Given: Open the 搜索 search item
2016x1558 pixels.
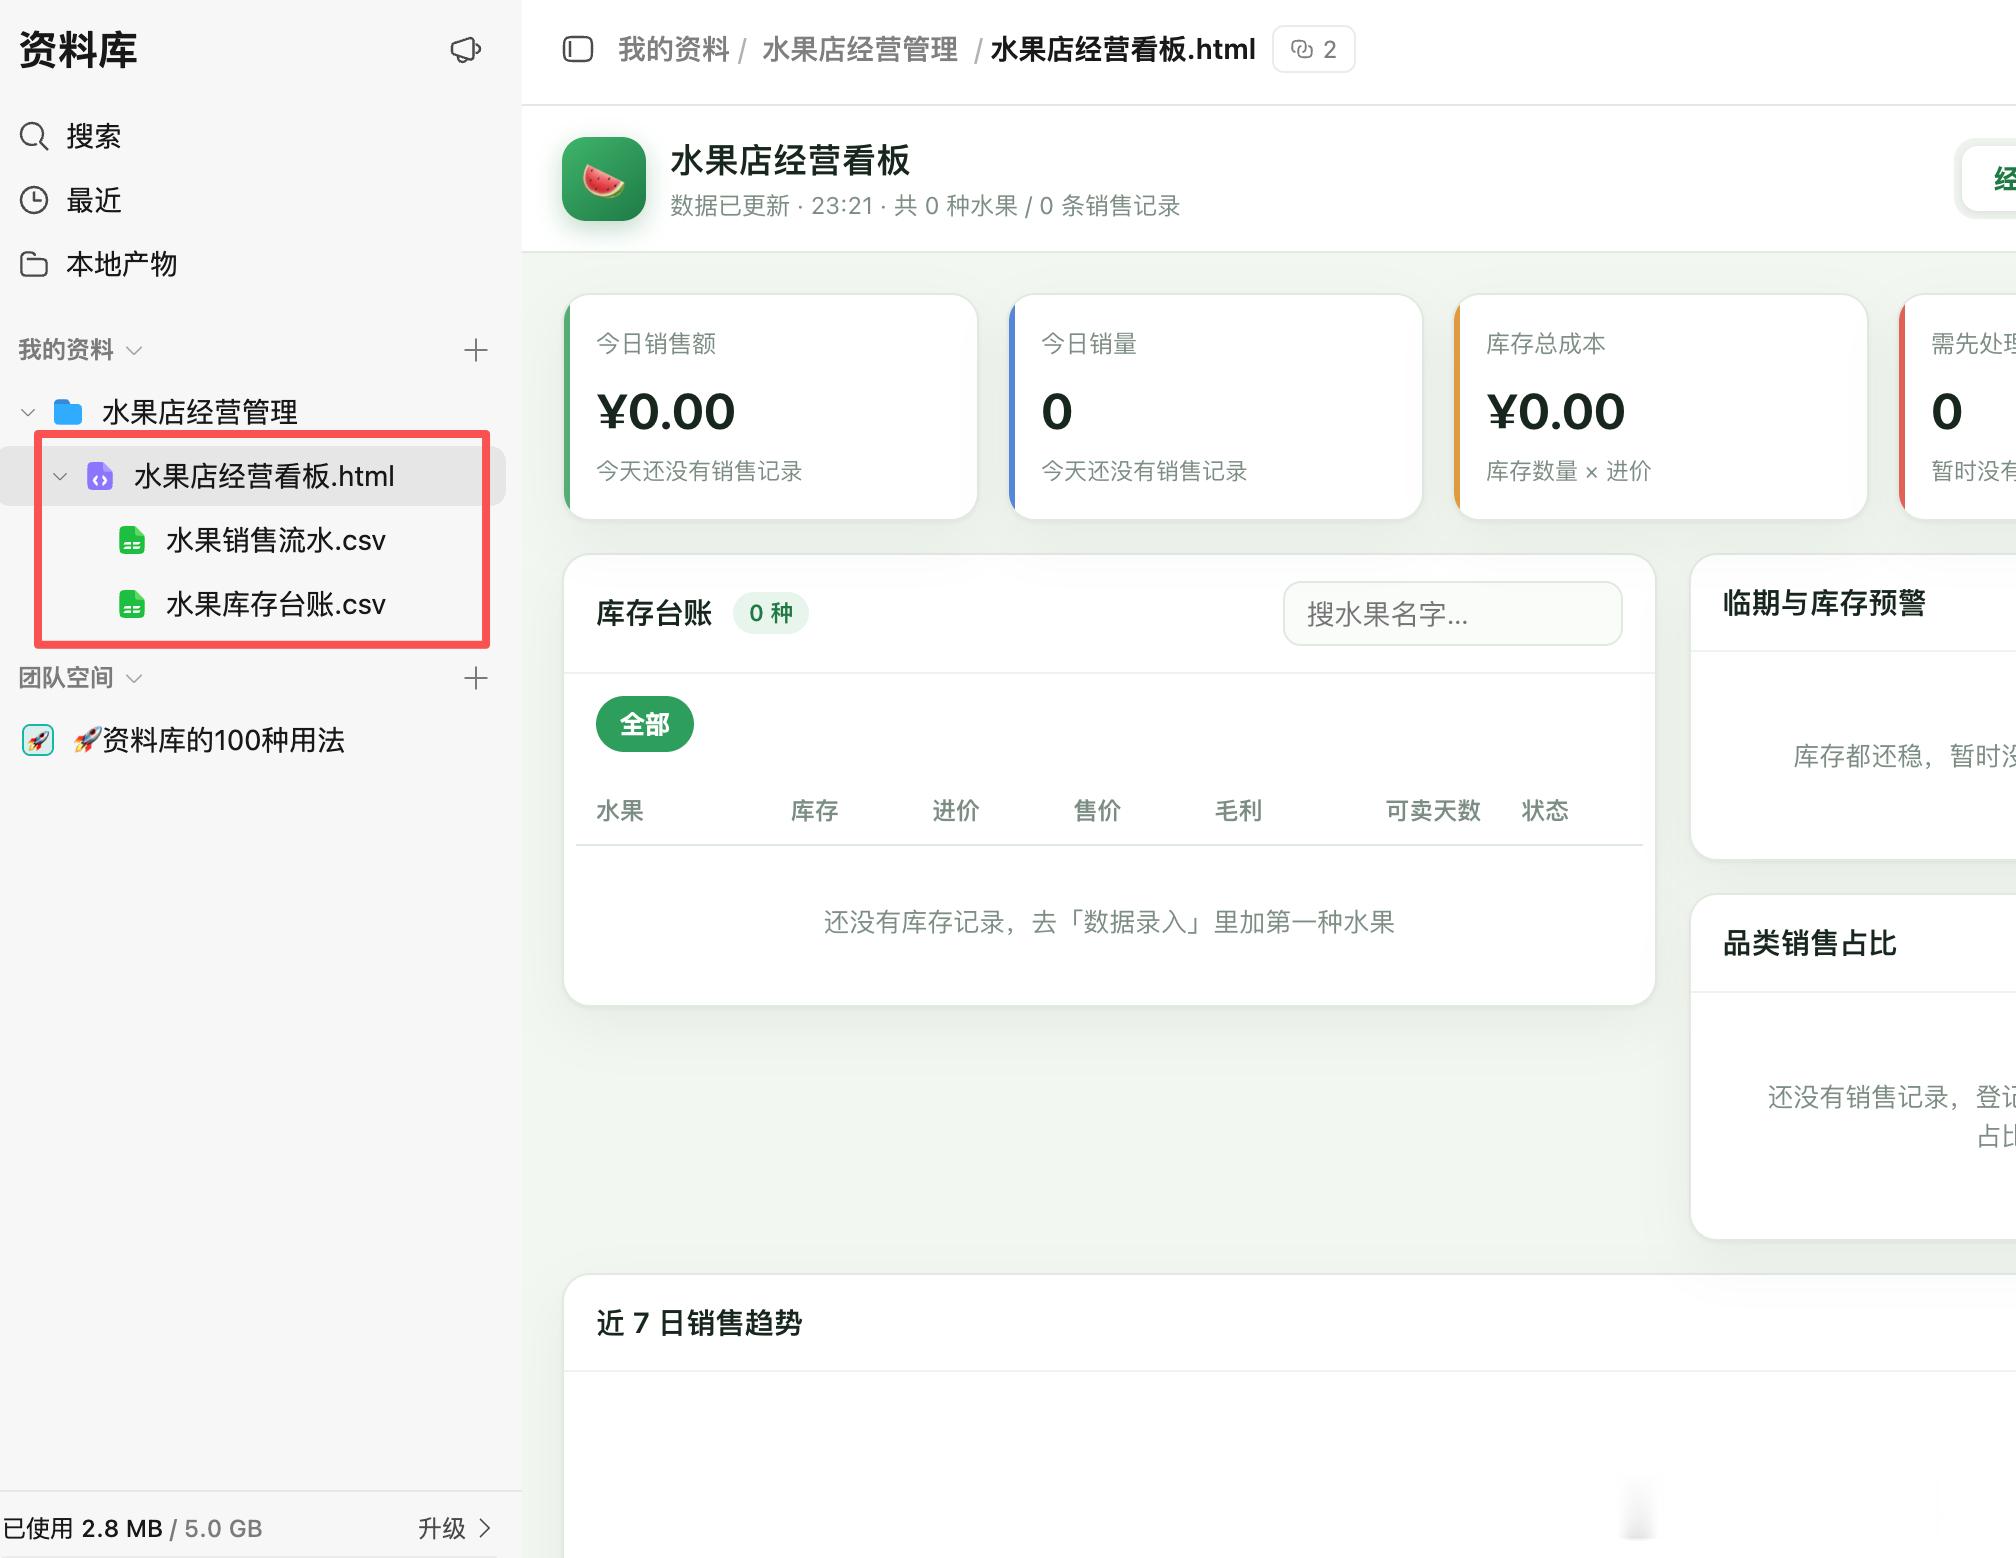Looking at the screenshot, I should point(70,136).
